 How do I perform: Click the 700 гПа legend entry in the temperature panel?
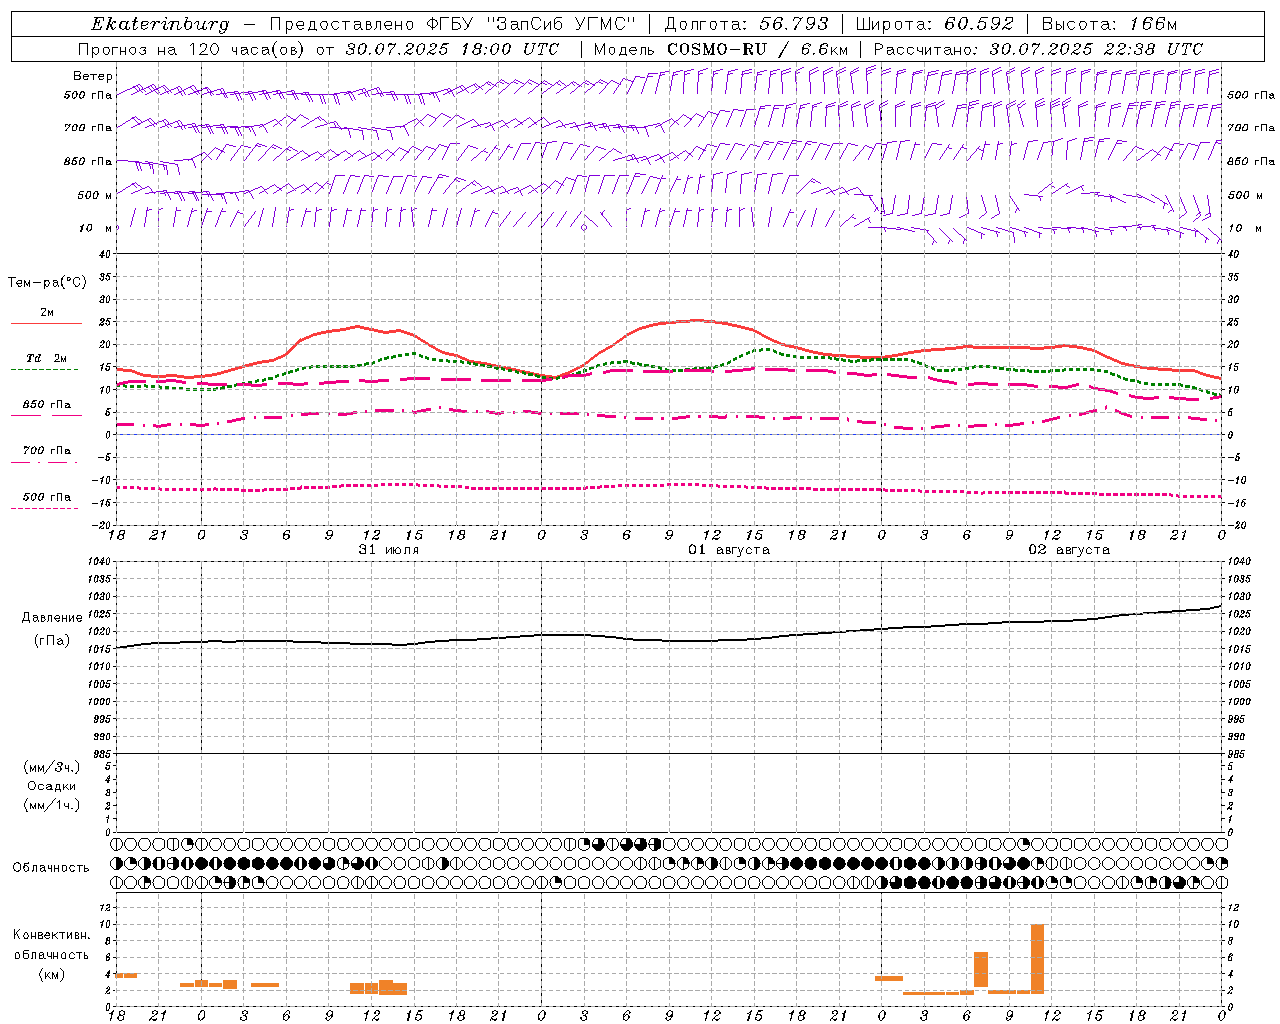tap(46, 450)
